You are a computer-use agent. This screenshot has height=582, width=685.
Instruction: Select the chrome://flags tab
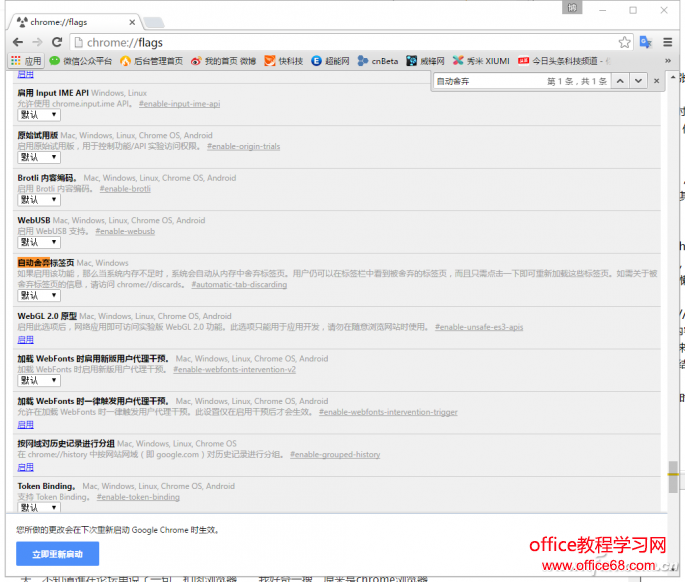tap(75, 22)
